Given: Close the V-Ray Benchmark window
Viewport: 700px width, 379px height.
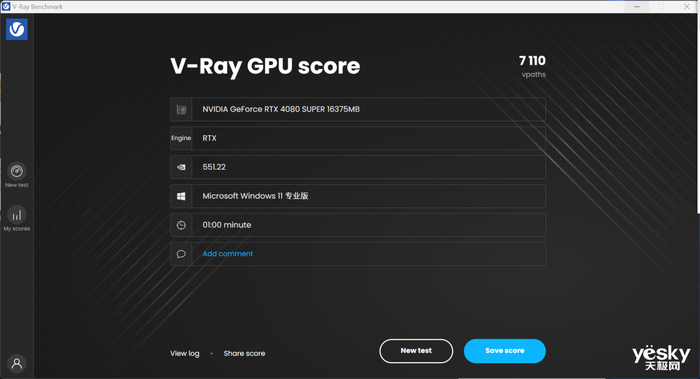Looking at the screenshot, I should tap(687, 6).
